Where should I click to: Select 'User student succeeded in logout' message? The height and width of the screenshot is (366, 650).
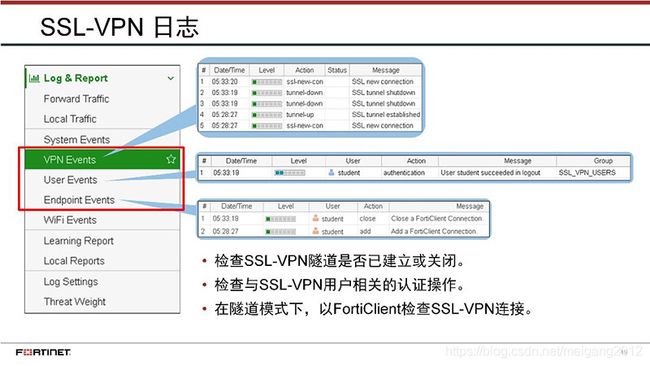click(x=490, y=172)
